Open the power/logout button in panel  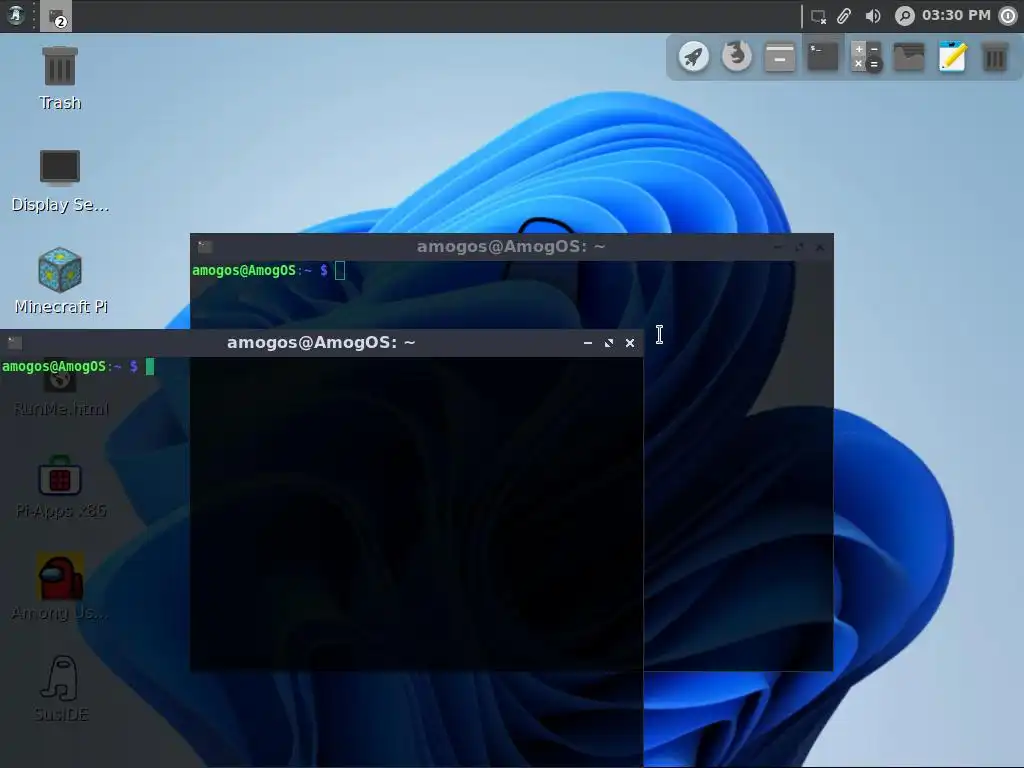coord(1008,16)
